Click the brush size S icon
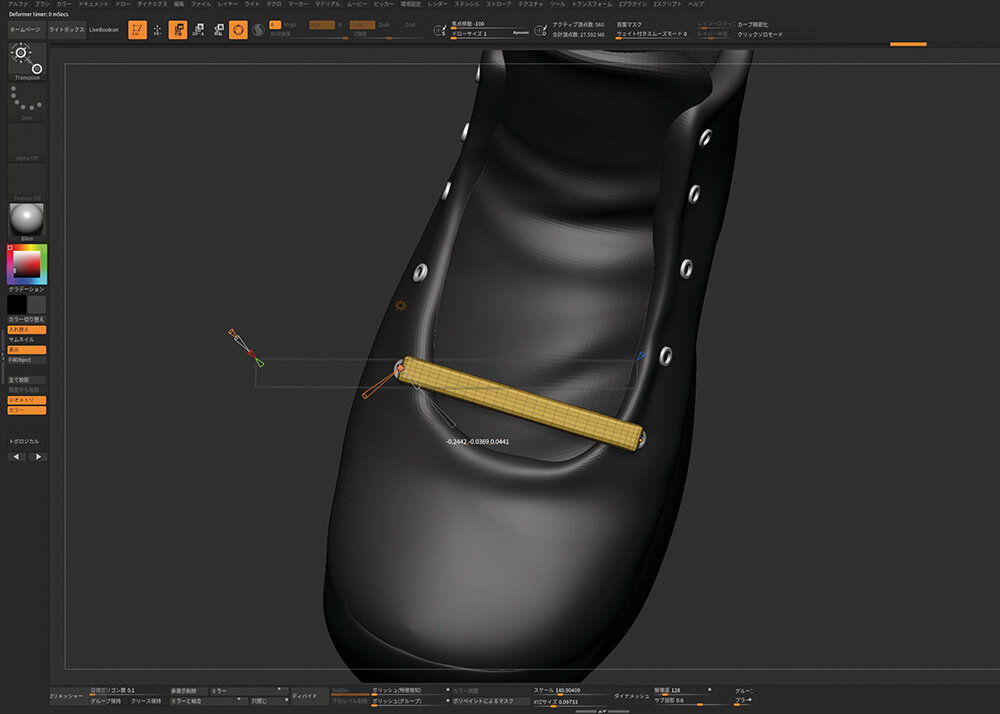 pyautogui.click(x=439, y=30)
